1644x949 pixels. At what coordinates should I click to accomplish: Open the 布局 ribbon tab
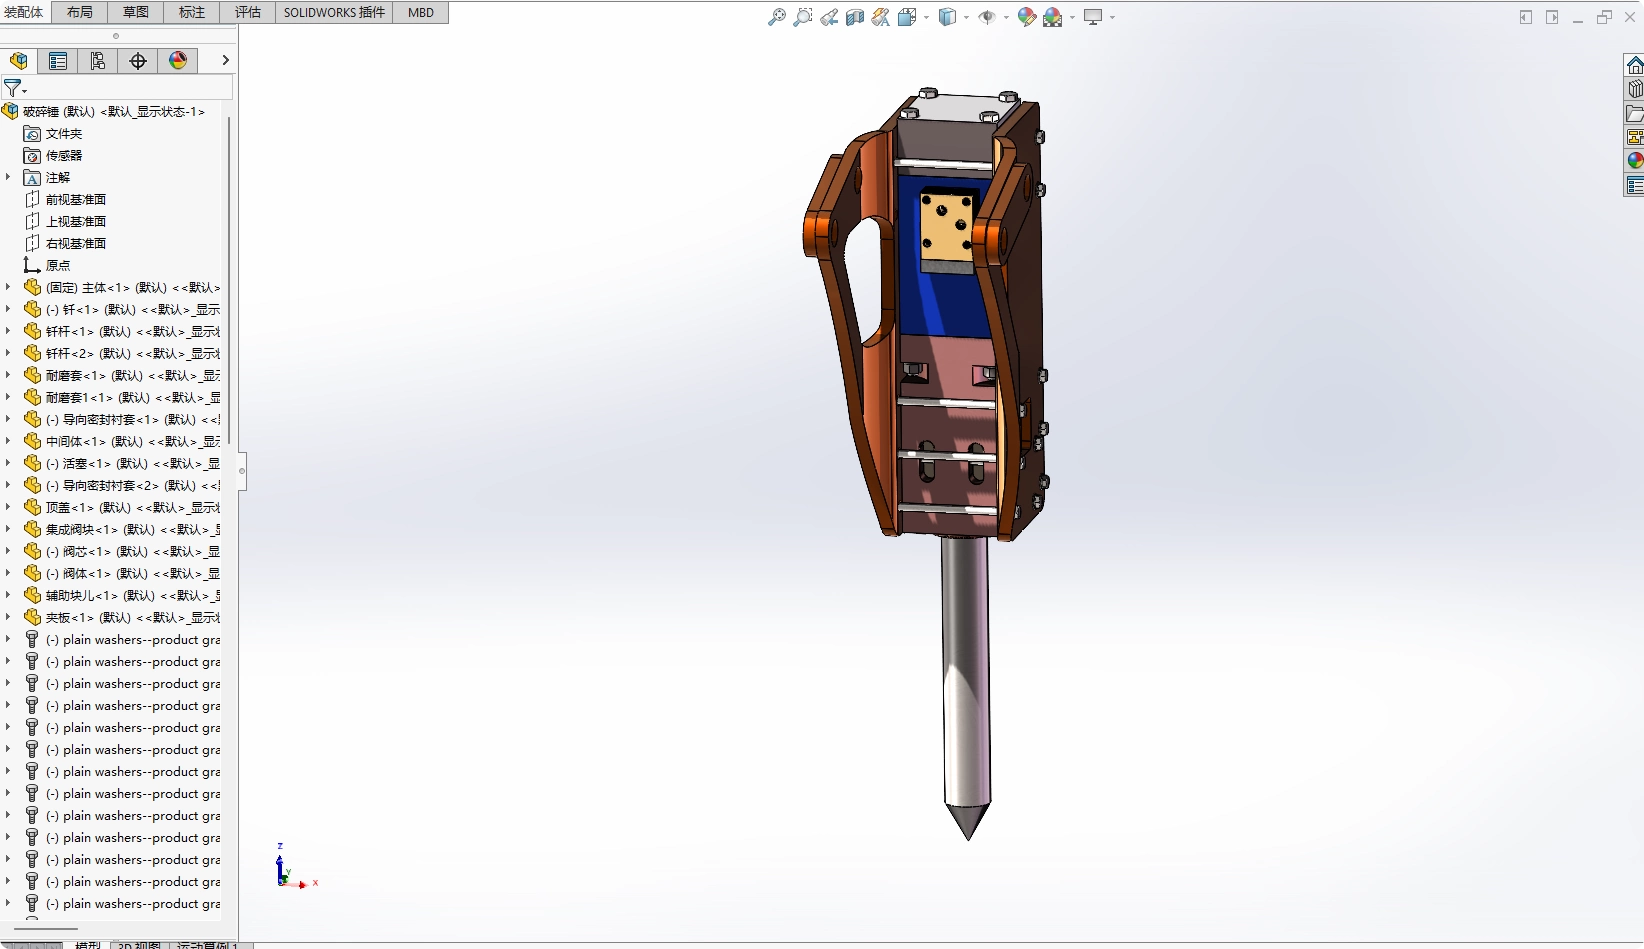tap(80, 12)
